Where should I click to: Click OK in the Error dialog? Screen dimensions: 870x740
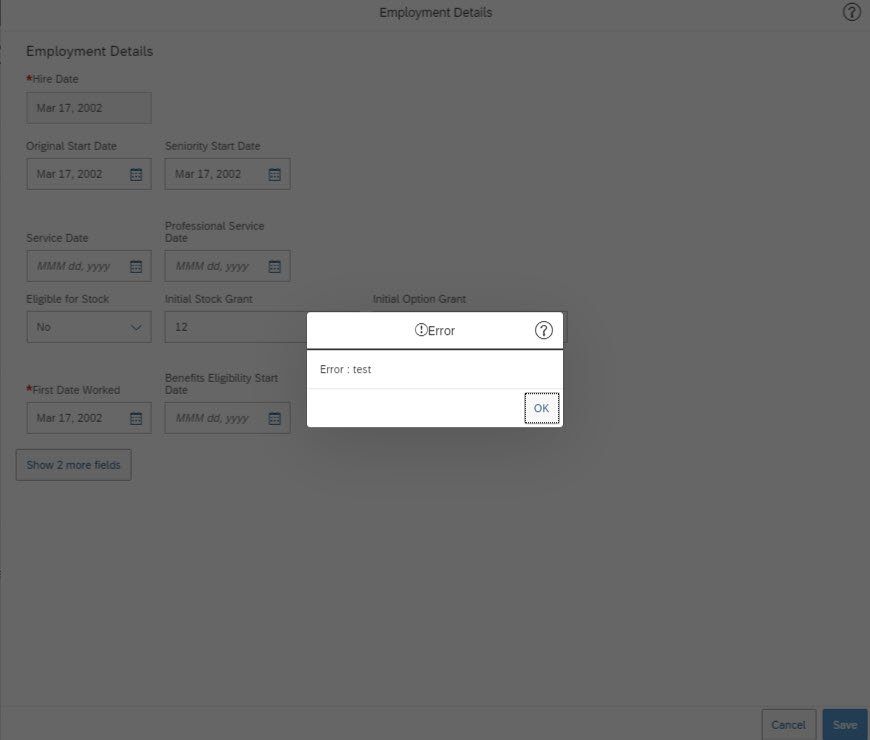coord(542,408)
